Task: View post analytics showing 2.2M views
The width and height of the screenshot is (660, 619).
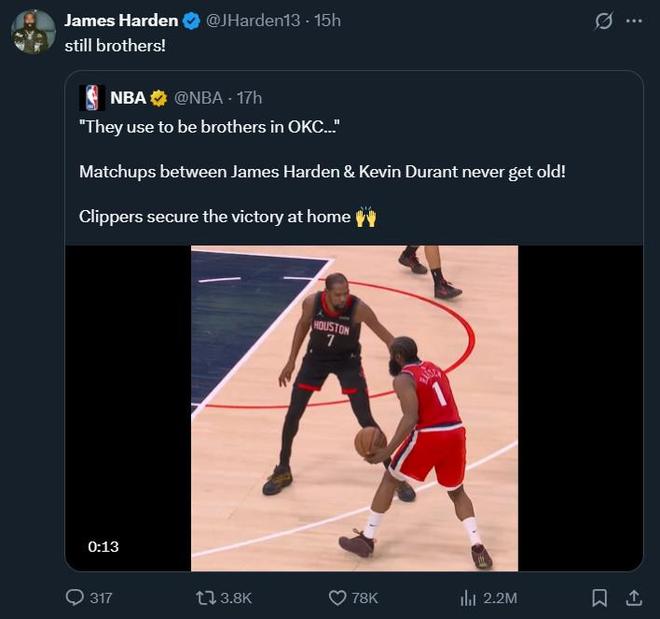Action: click(x=468, y=597)
